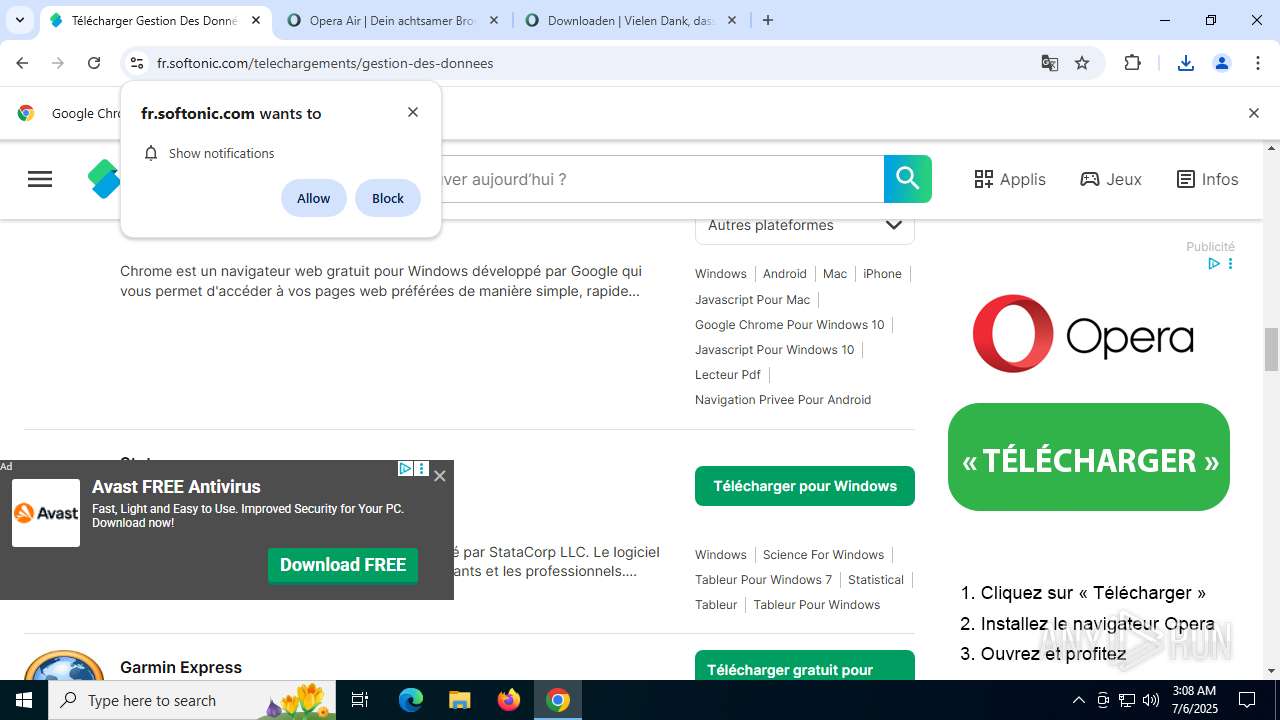Viewport: 1280px width, 720px height.
Task: Click the address bar URL
Action: 325,63
